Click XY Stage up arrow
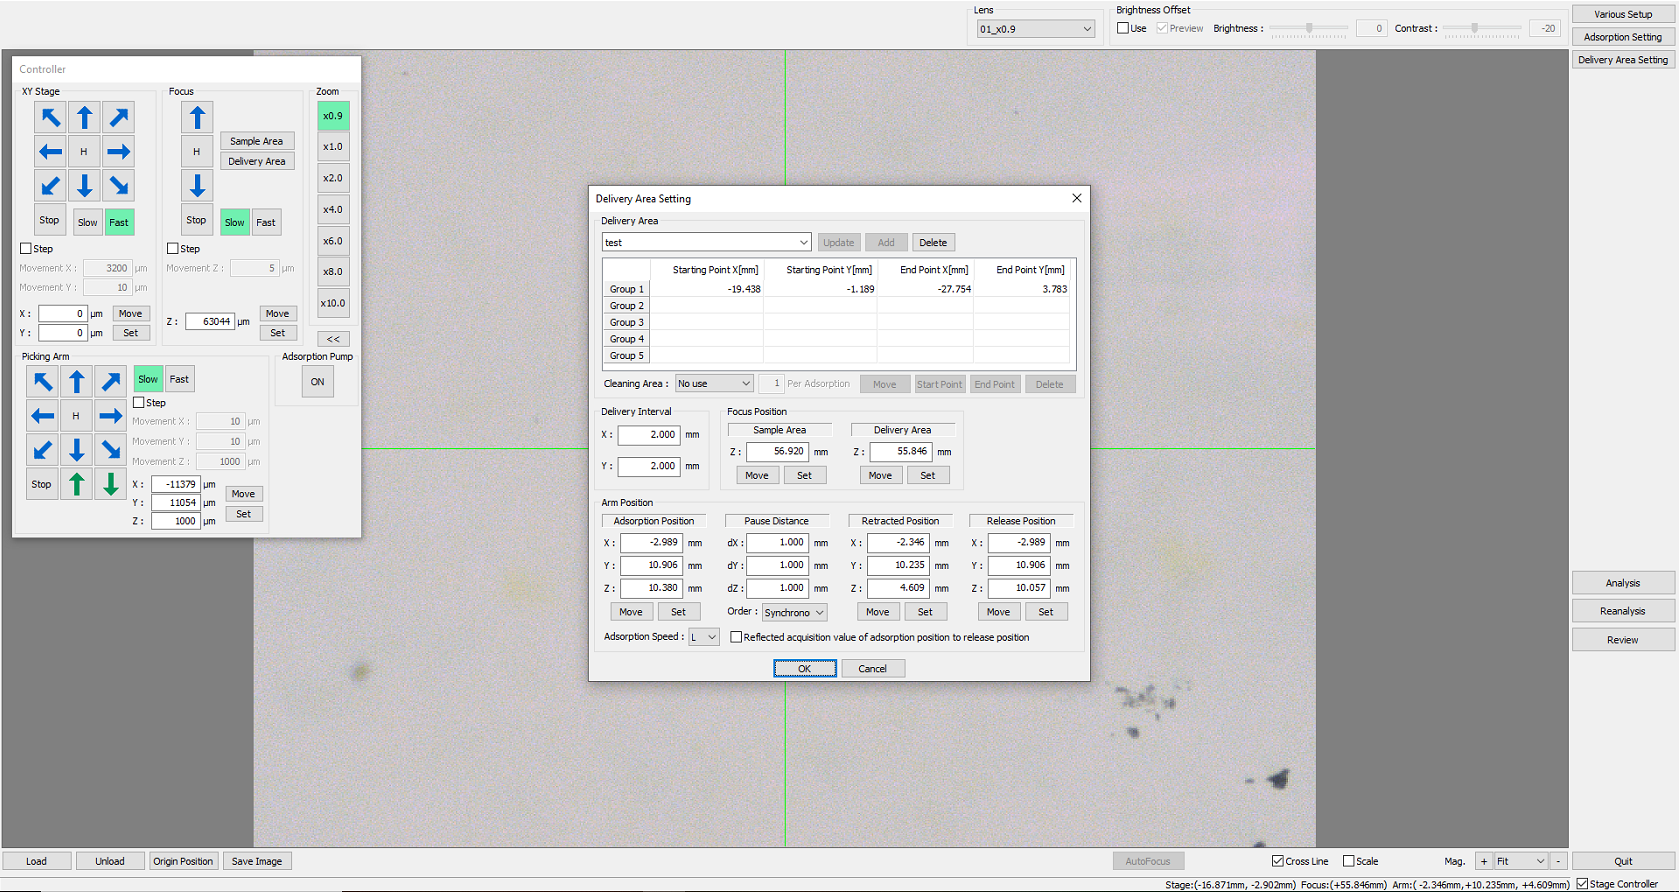1679x892 pixels. 85,118
